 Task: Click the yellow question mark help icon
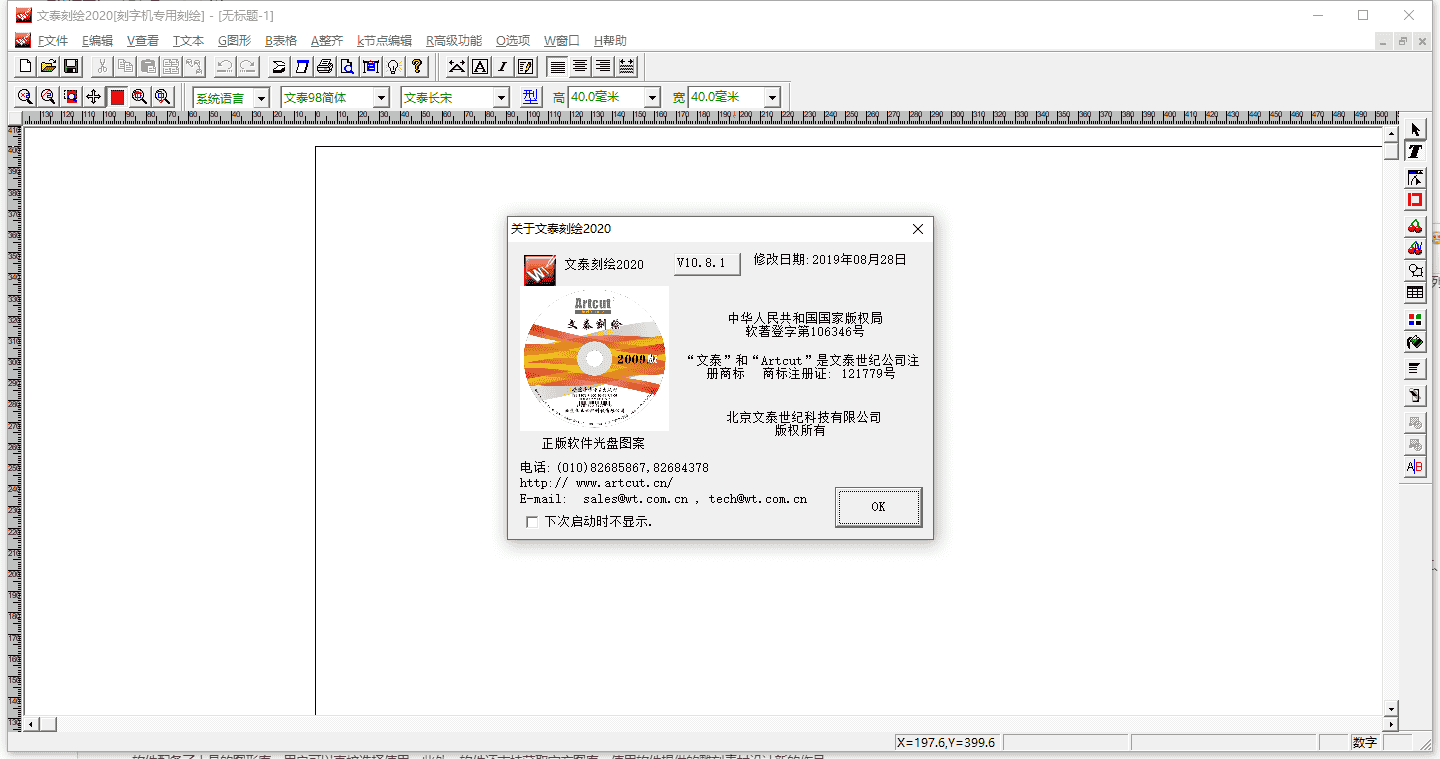pyautogui.click(x=417, y=67)
